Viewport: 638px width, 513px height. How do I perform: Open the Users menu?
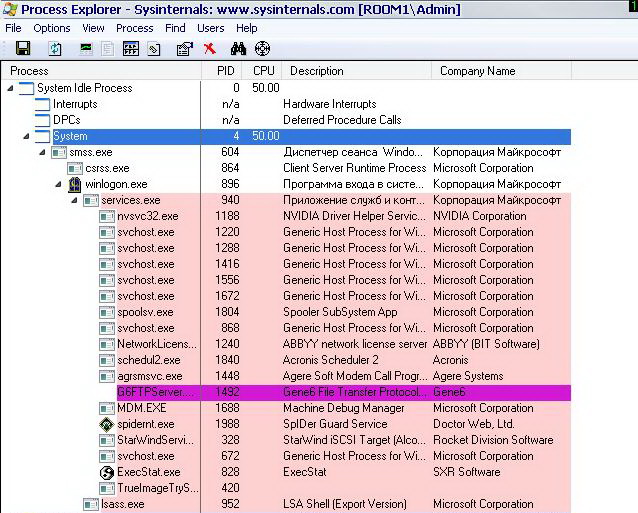pyautogui.click(x=211, y=28)
